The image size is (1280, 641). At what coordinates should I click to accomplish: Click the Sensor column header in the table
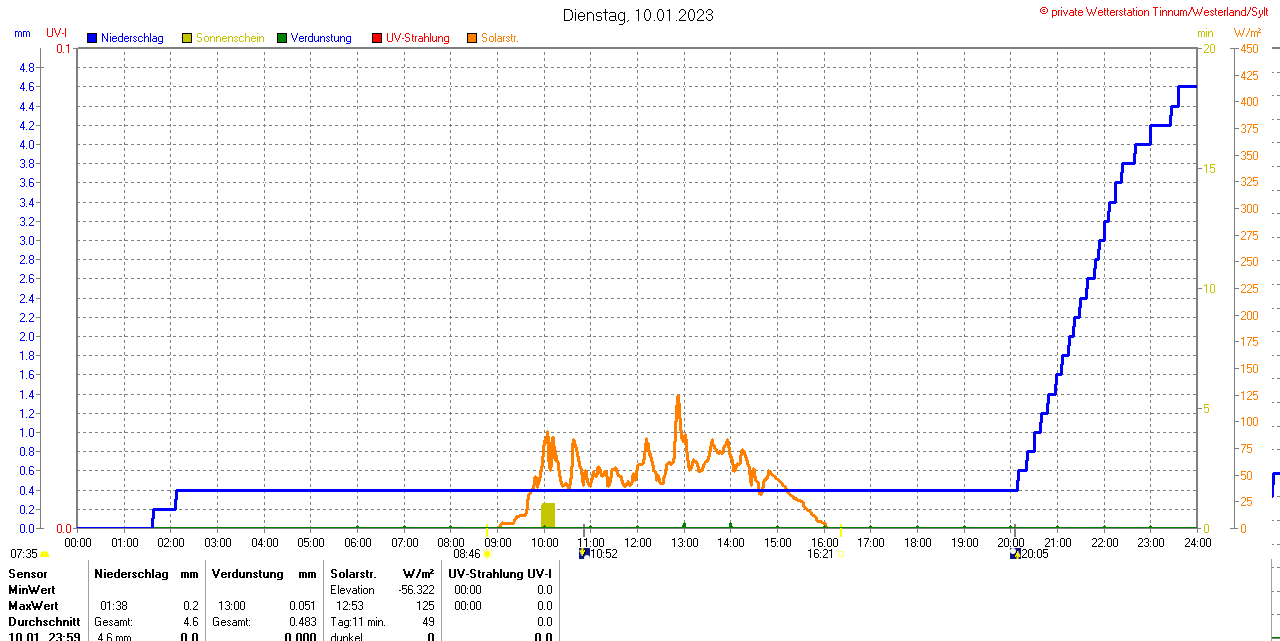click(x=28, y=574)
